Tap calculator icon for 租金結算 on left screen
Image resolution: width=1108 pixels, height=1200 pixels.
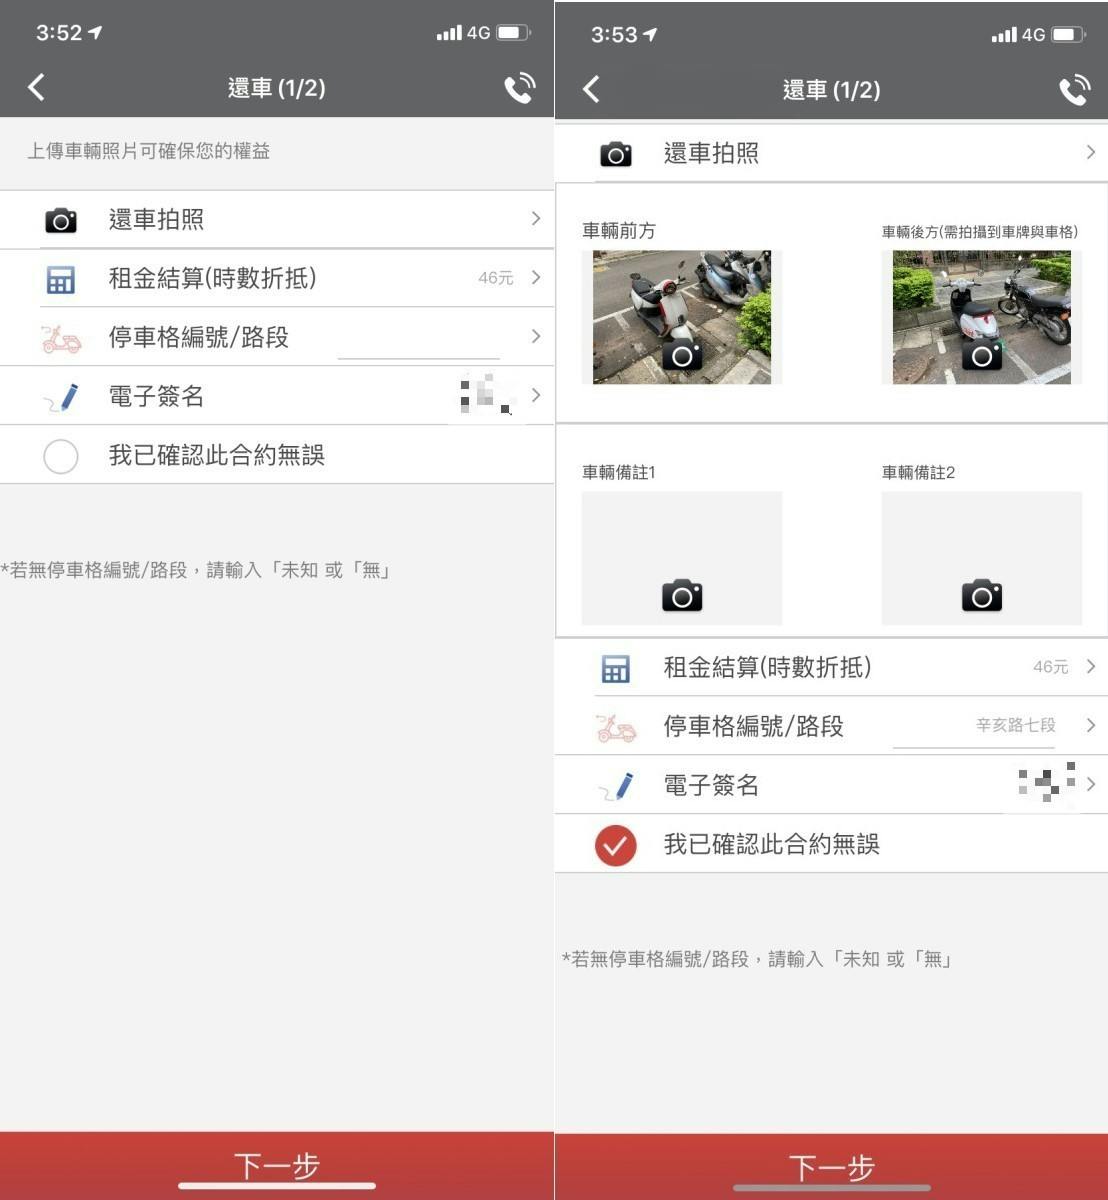tap(61, 279)
